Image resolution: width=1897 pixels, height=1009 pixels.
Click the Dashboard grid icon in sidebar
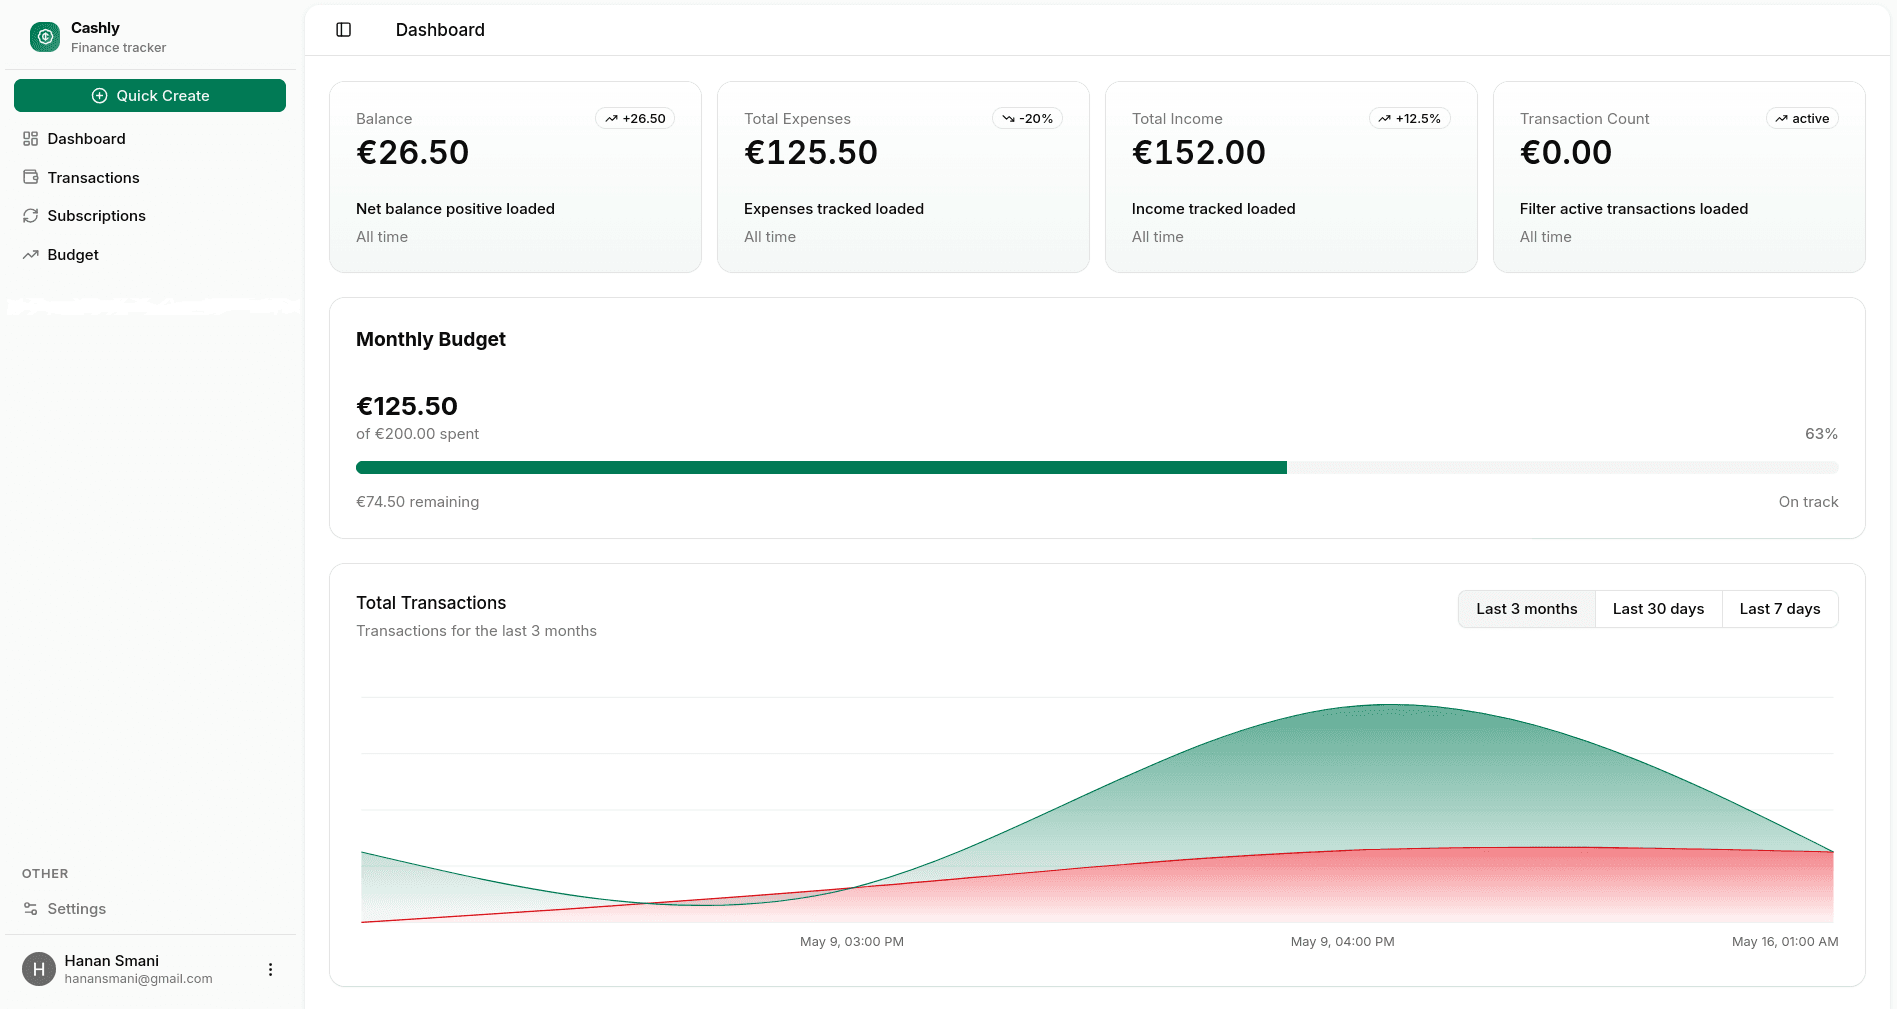[x=31, y=139]
